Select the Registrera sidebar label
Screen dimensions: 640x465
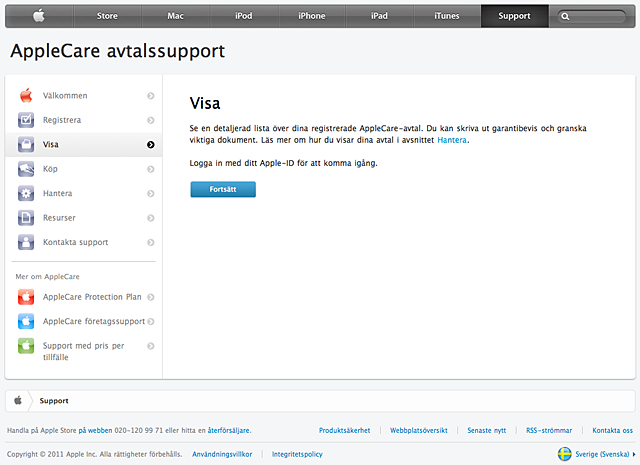[62, 120]
